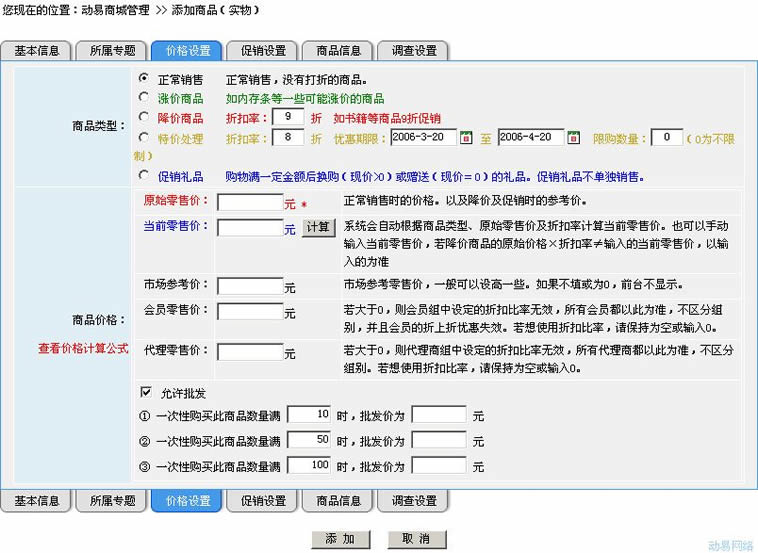Click start date field 2006-3-20
This screenshot has width=758, height=553.
point(423,137)
